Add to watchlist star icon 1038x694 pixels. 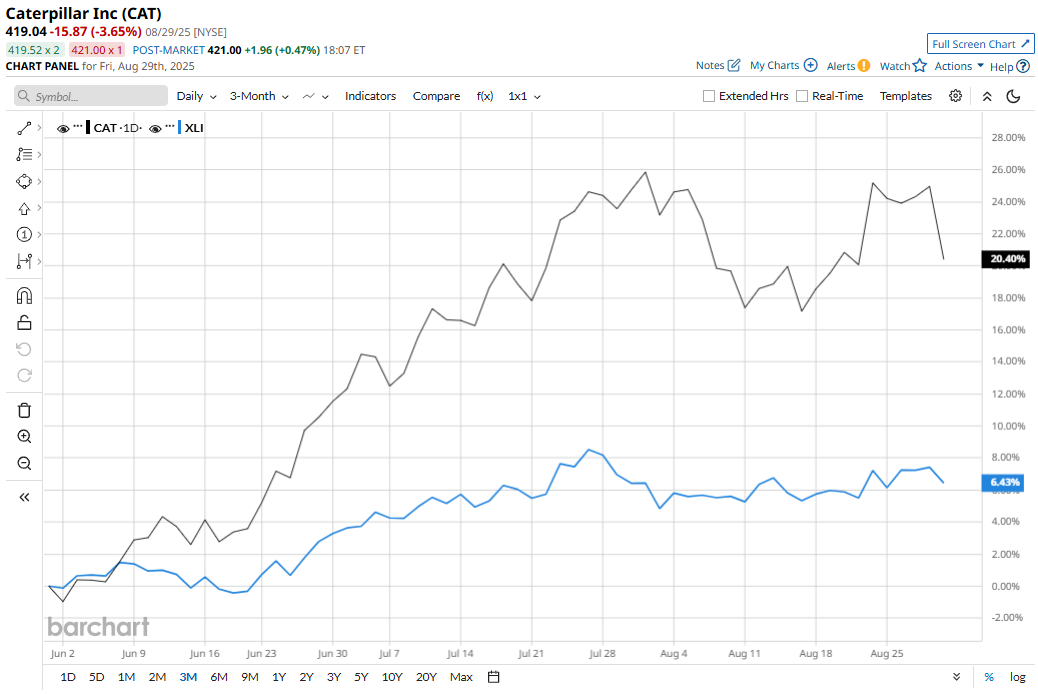(x=920, y=66)
